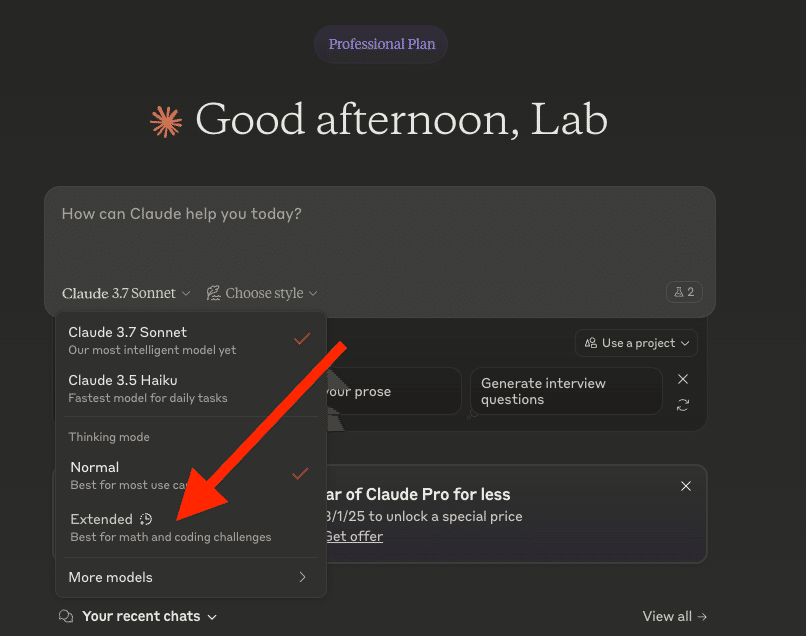806x636 pixels.
Task: Dismiss the suggested prompts with X icon
Action: (x=683, y=380)
